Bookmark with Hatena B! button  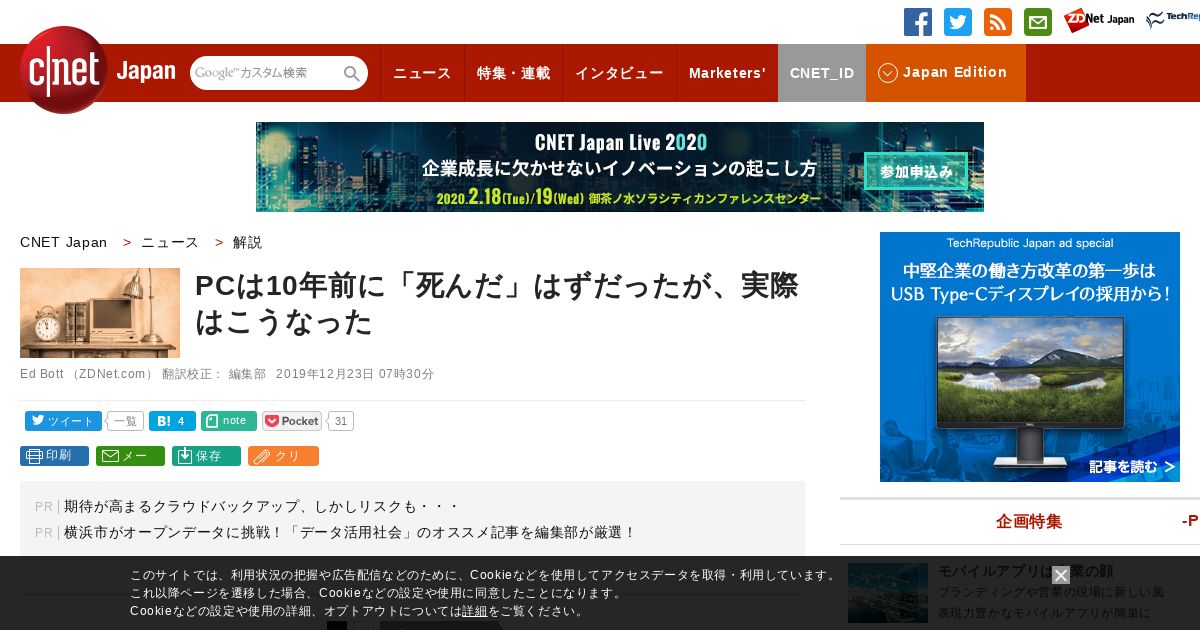pos(172,421)
